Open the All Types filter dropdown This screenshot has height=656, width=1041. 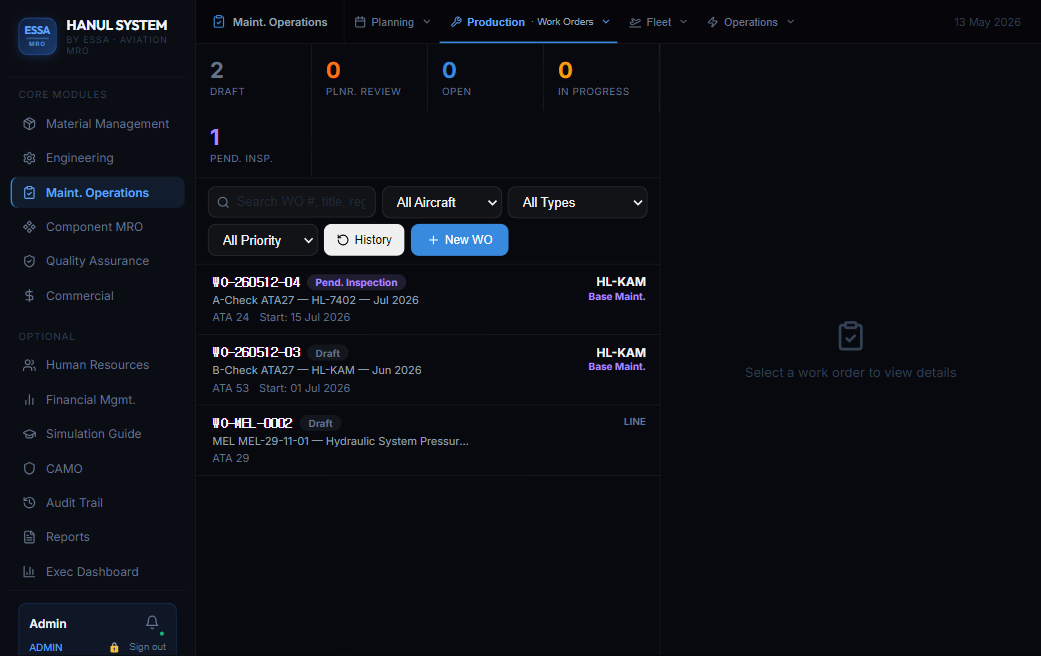point(578,203)
